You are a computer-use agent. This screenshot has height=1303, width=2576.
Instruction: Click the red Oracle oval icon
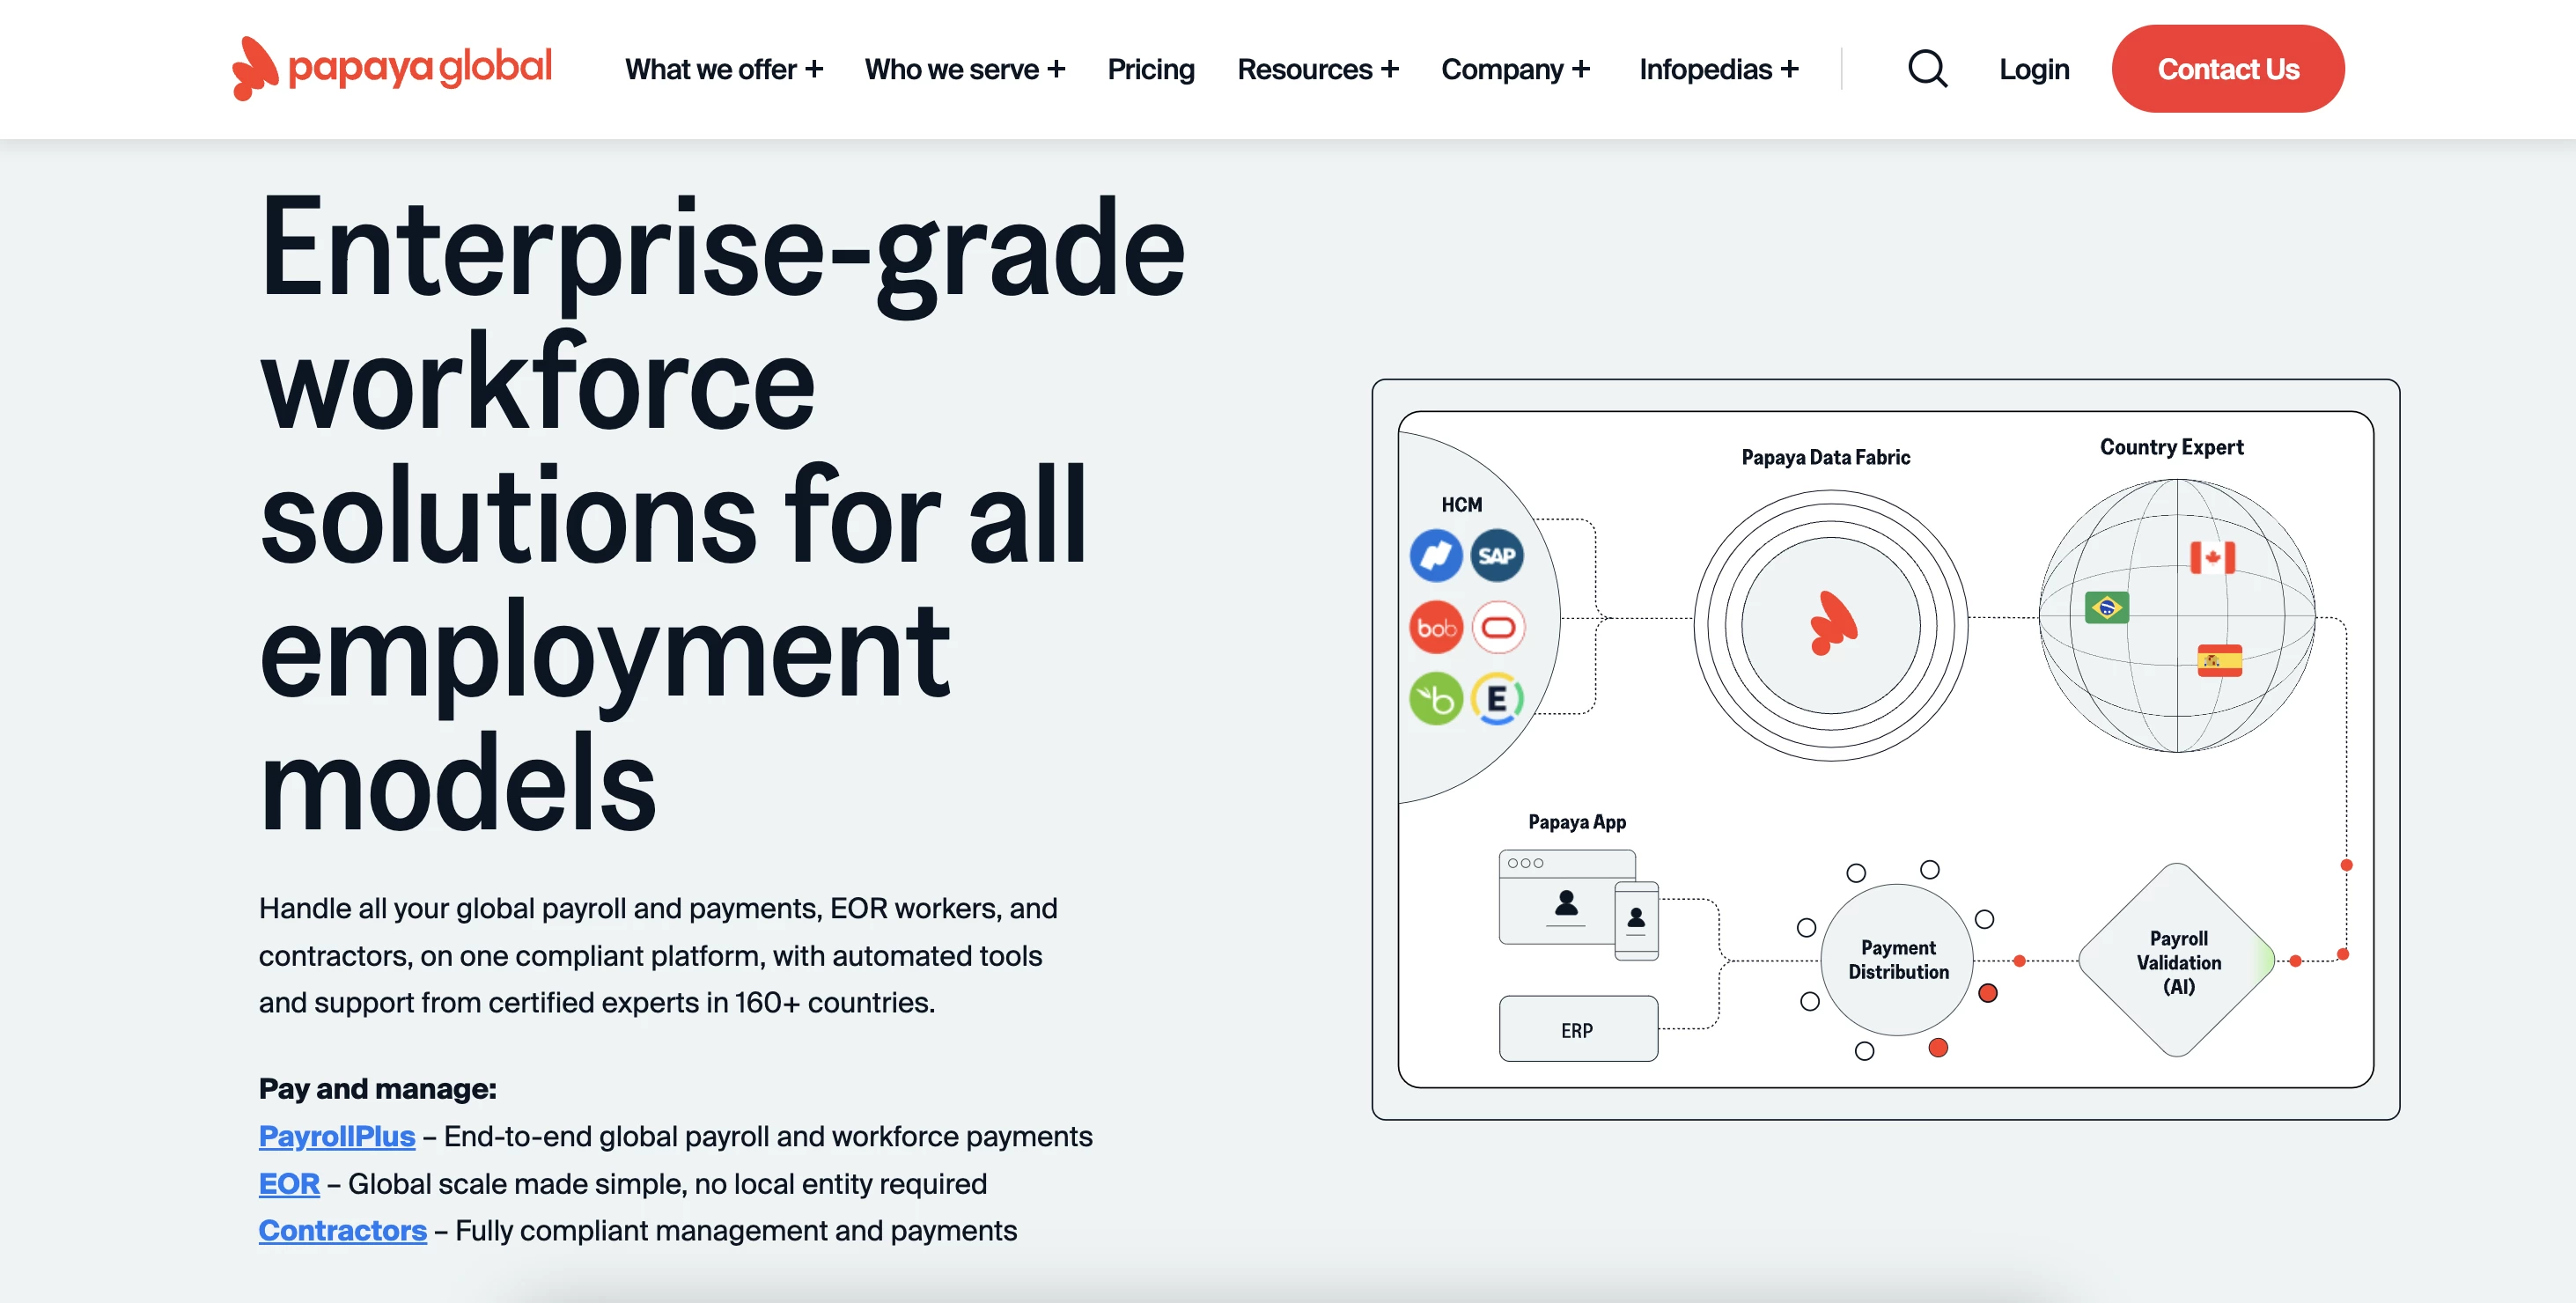coord(1498,627)
